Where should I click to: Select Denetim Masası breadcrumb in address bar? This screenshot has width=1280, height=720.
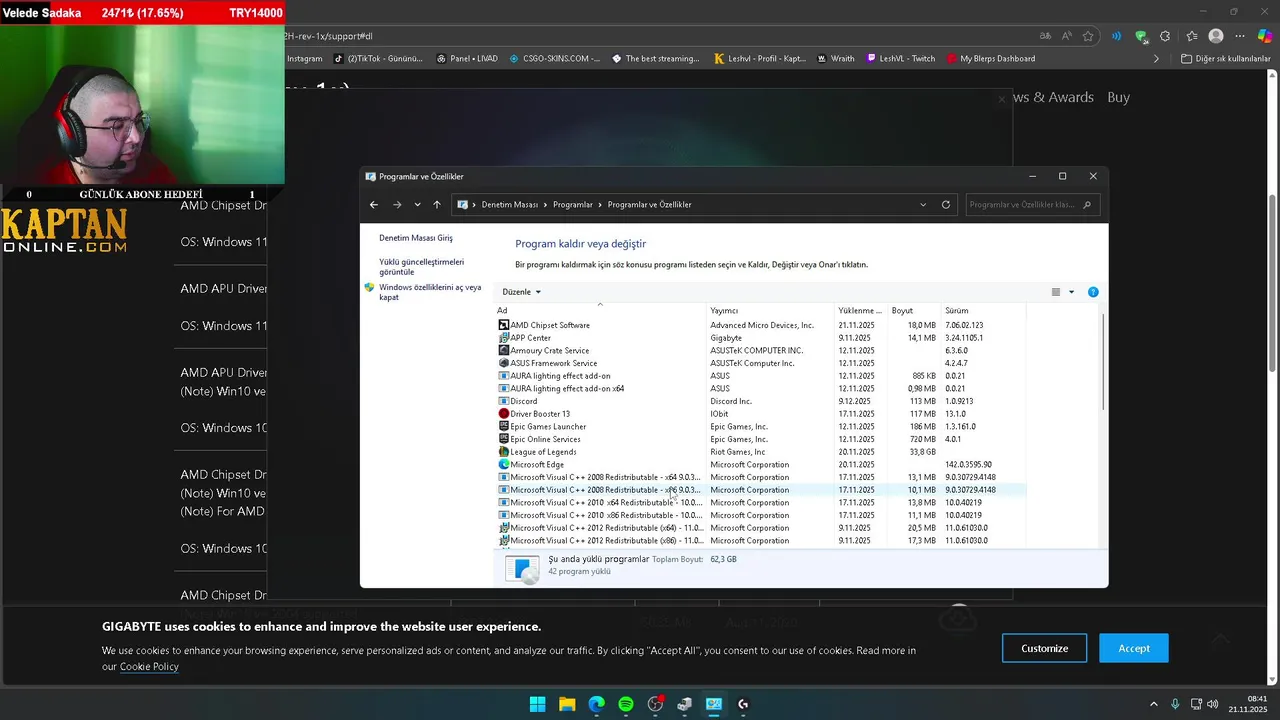[x=510, y=205]
